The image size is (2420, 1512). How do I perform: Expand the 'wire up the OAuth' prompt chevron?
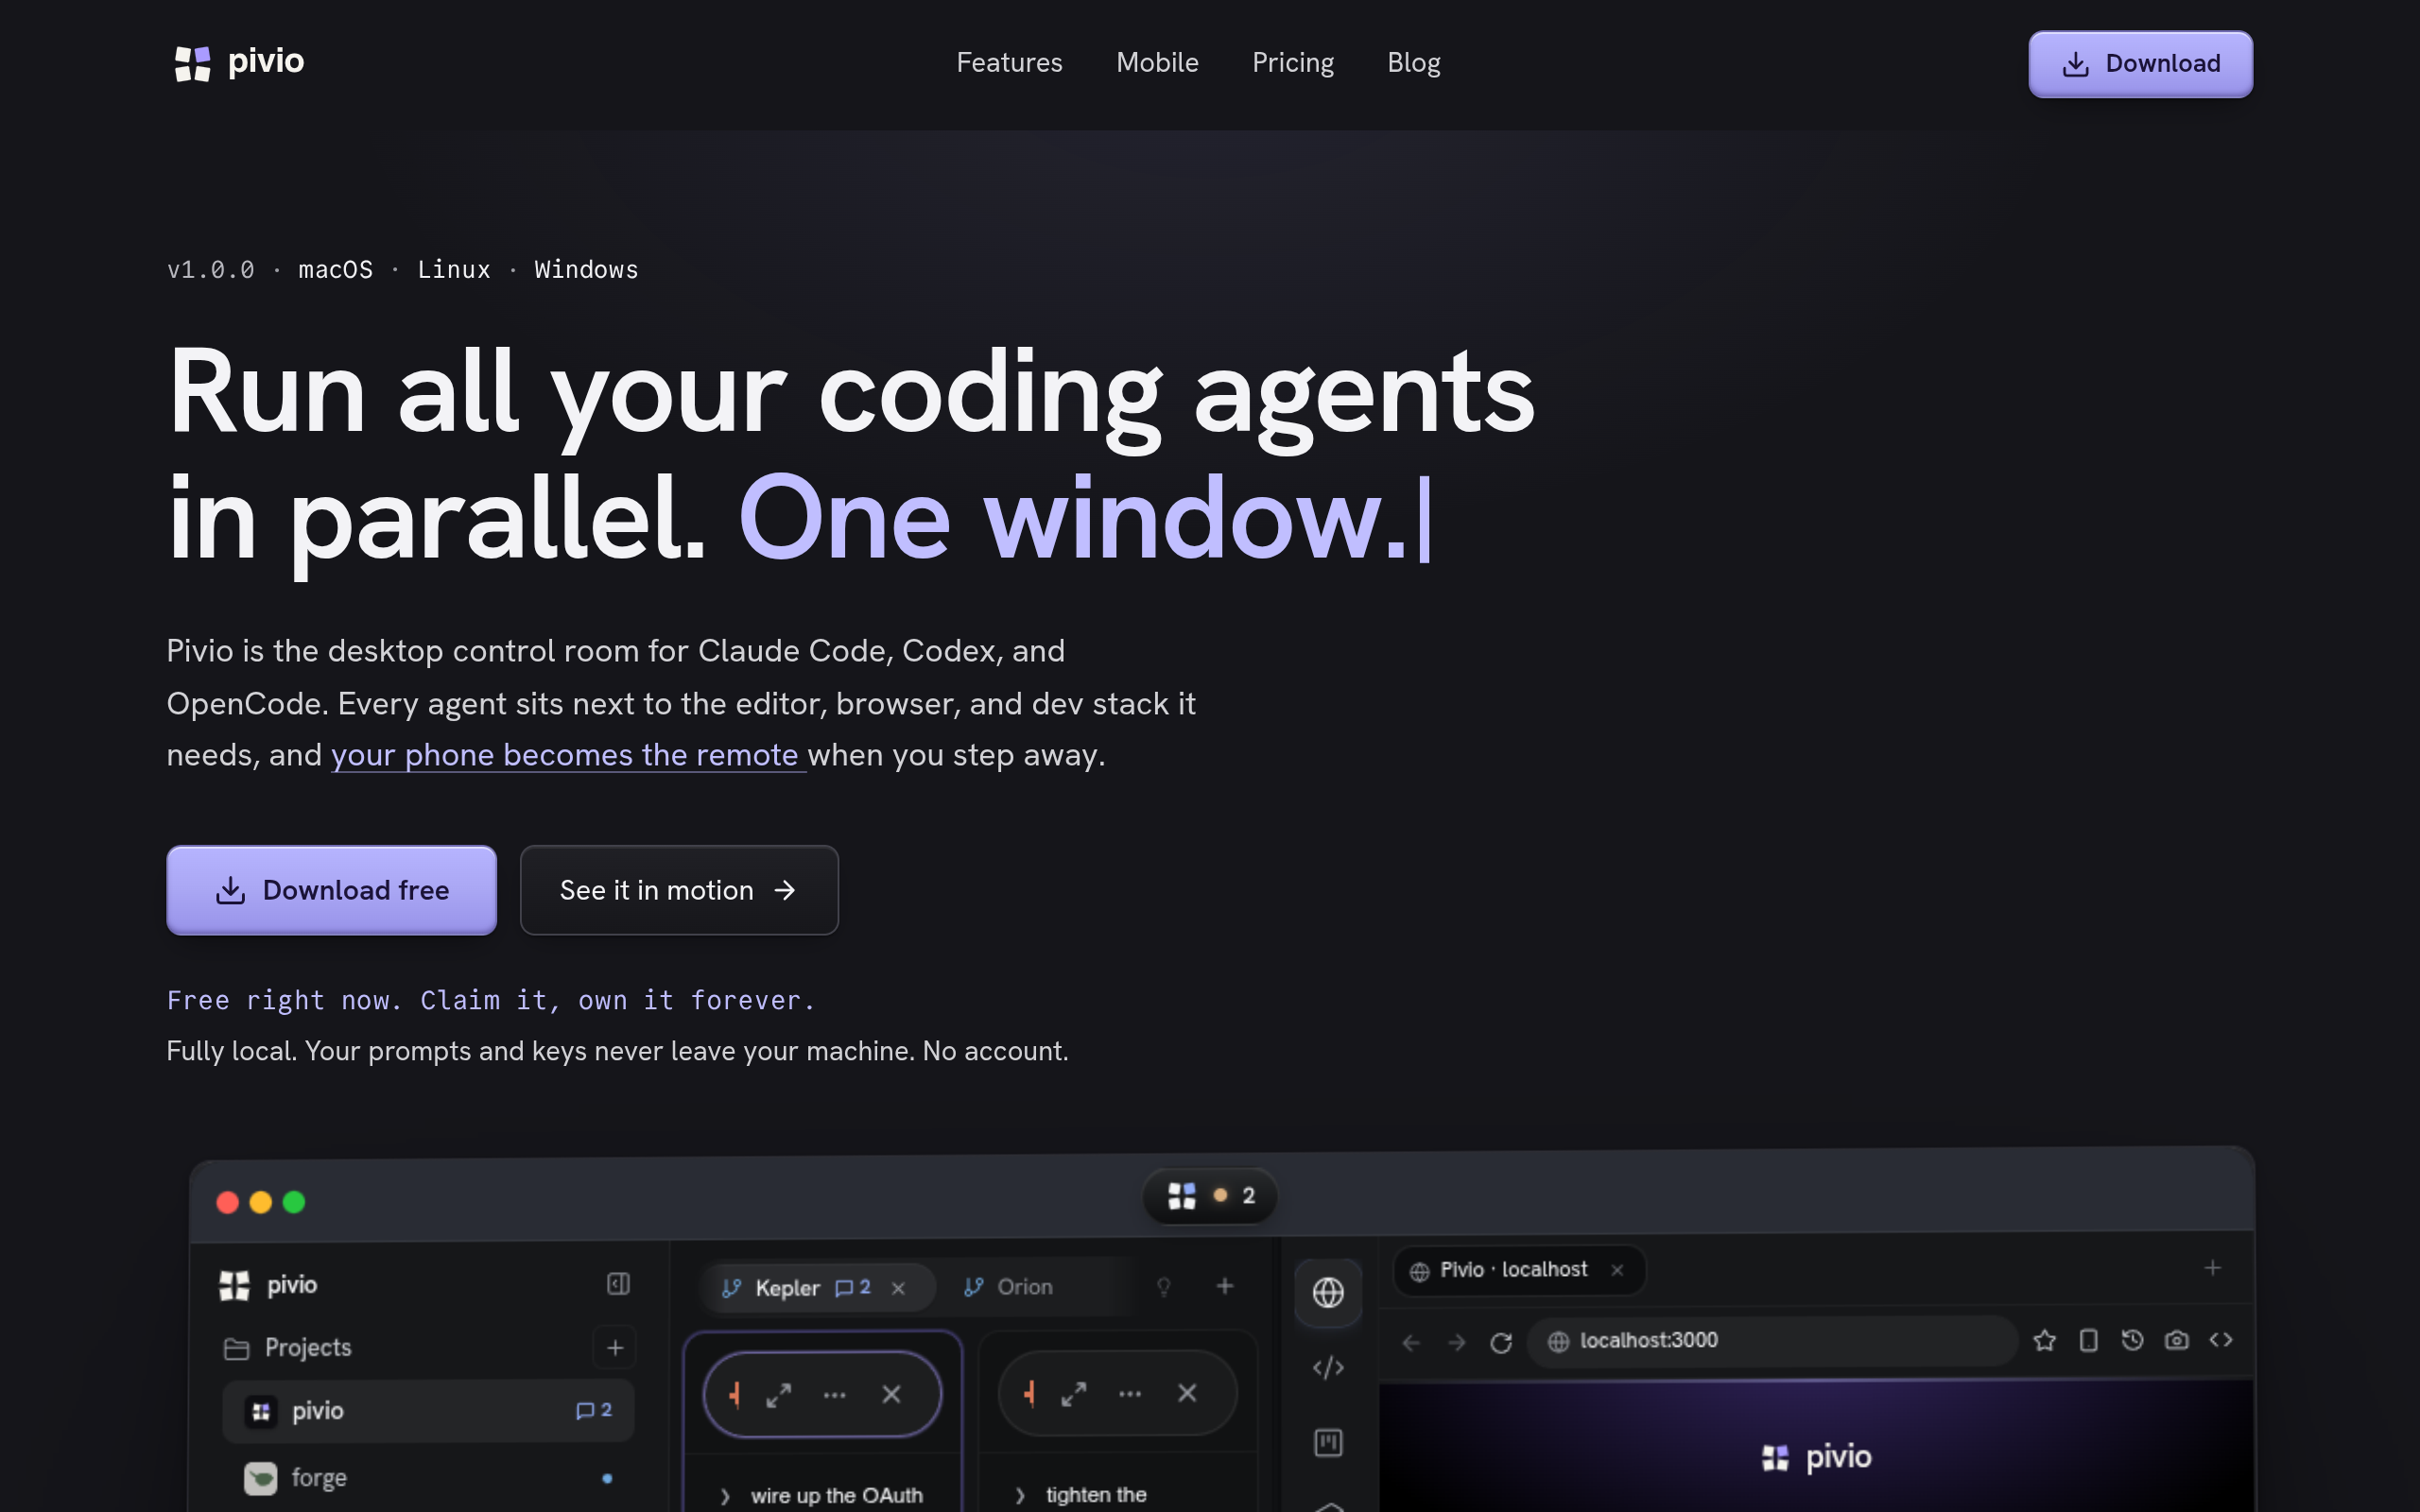click(725, 1496)
